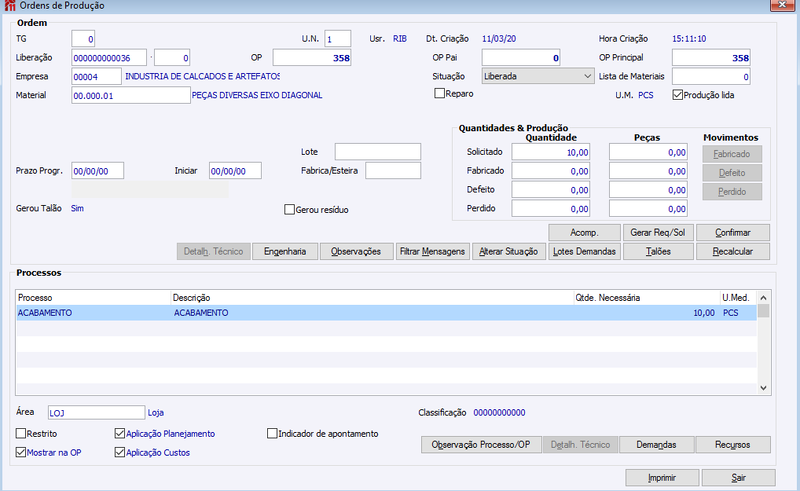This screenshot has height=491, width=800.
Task: Open Talões
Action: coord(658,252)
